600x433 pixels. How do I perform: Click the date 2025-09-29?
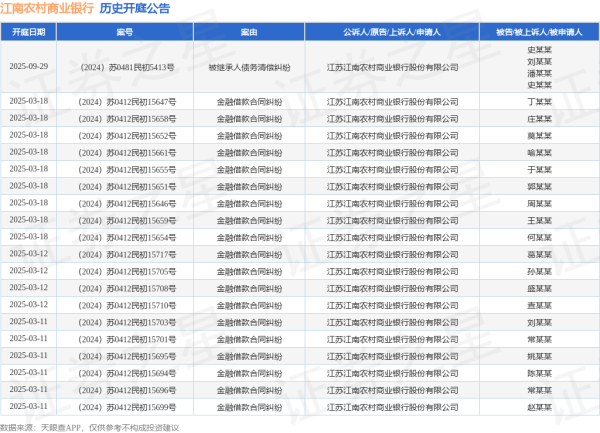pos(29,67)
